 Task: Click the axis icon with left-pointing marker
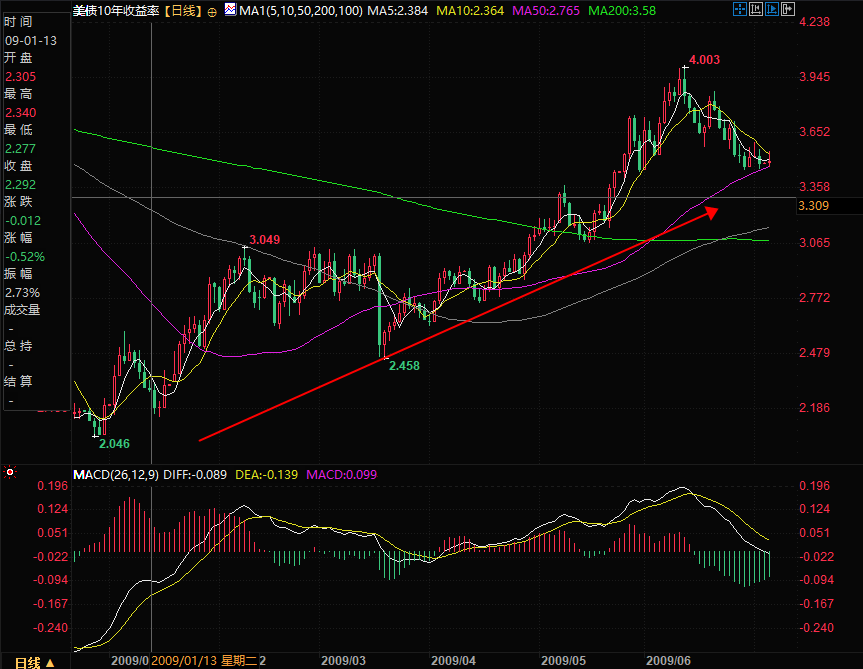[756, 9]
